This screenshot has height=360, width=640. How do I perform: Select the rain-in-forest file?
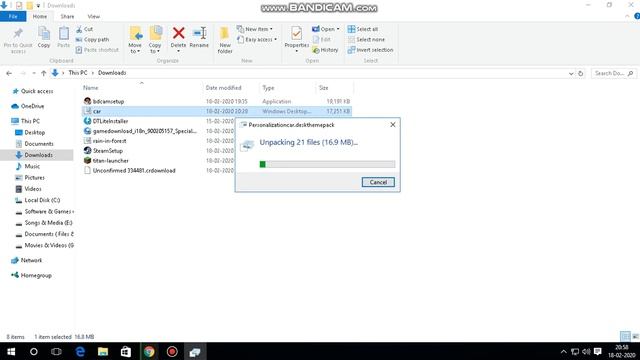coord(109,141)
